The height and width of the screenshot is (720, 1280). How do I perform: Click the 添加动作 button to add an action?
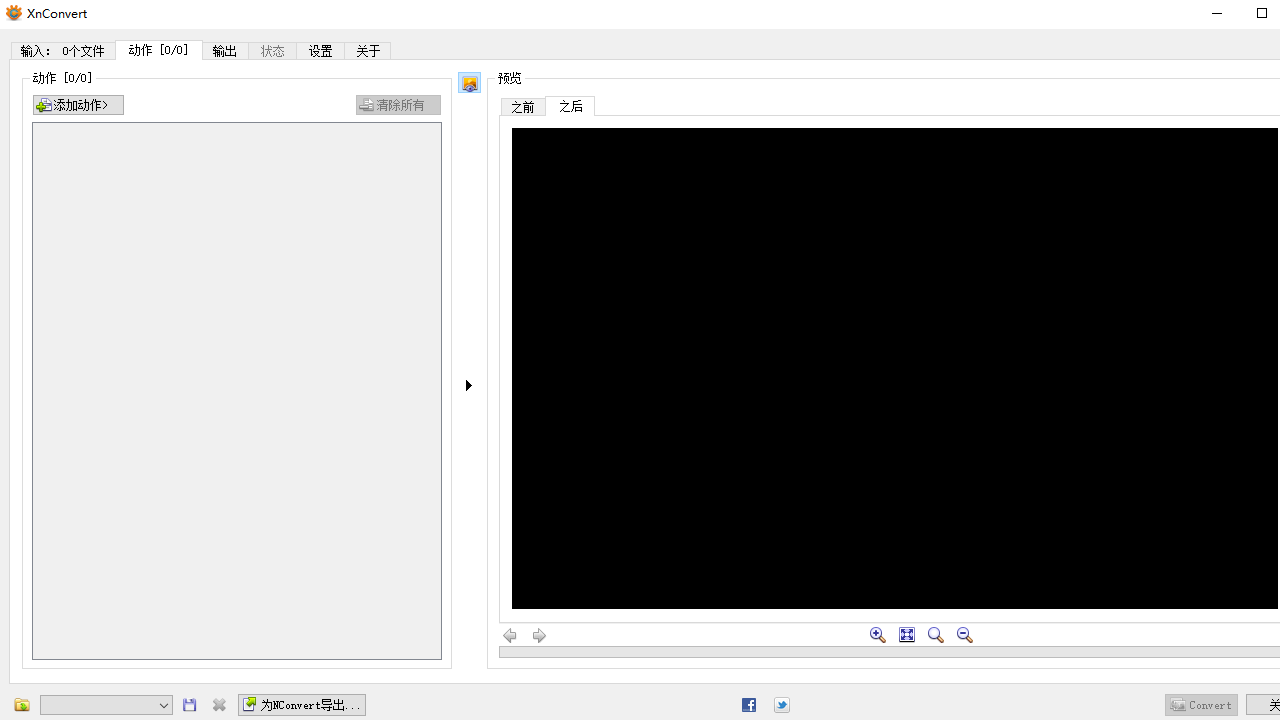77,104
